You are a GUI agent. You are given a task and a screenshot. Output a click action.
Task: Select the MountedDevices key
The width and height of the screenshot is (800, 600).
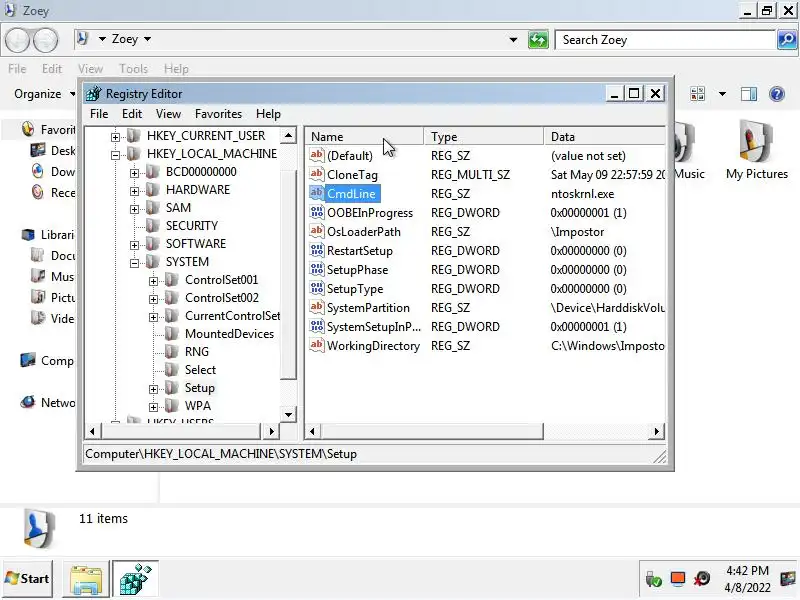tap(229, 334)
